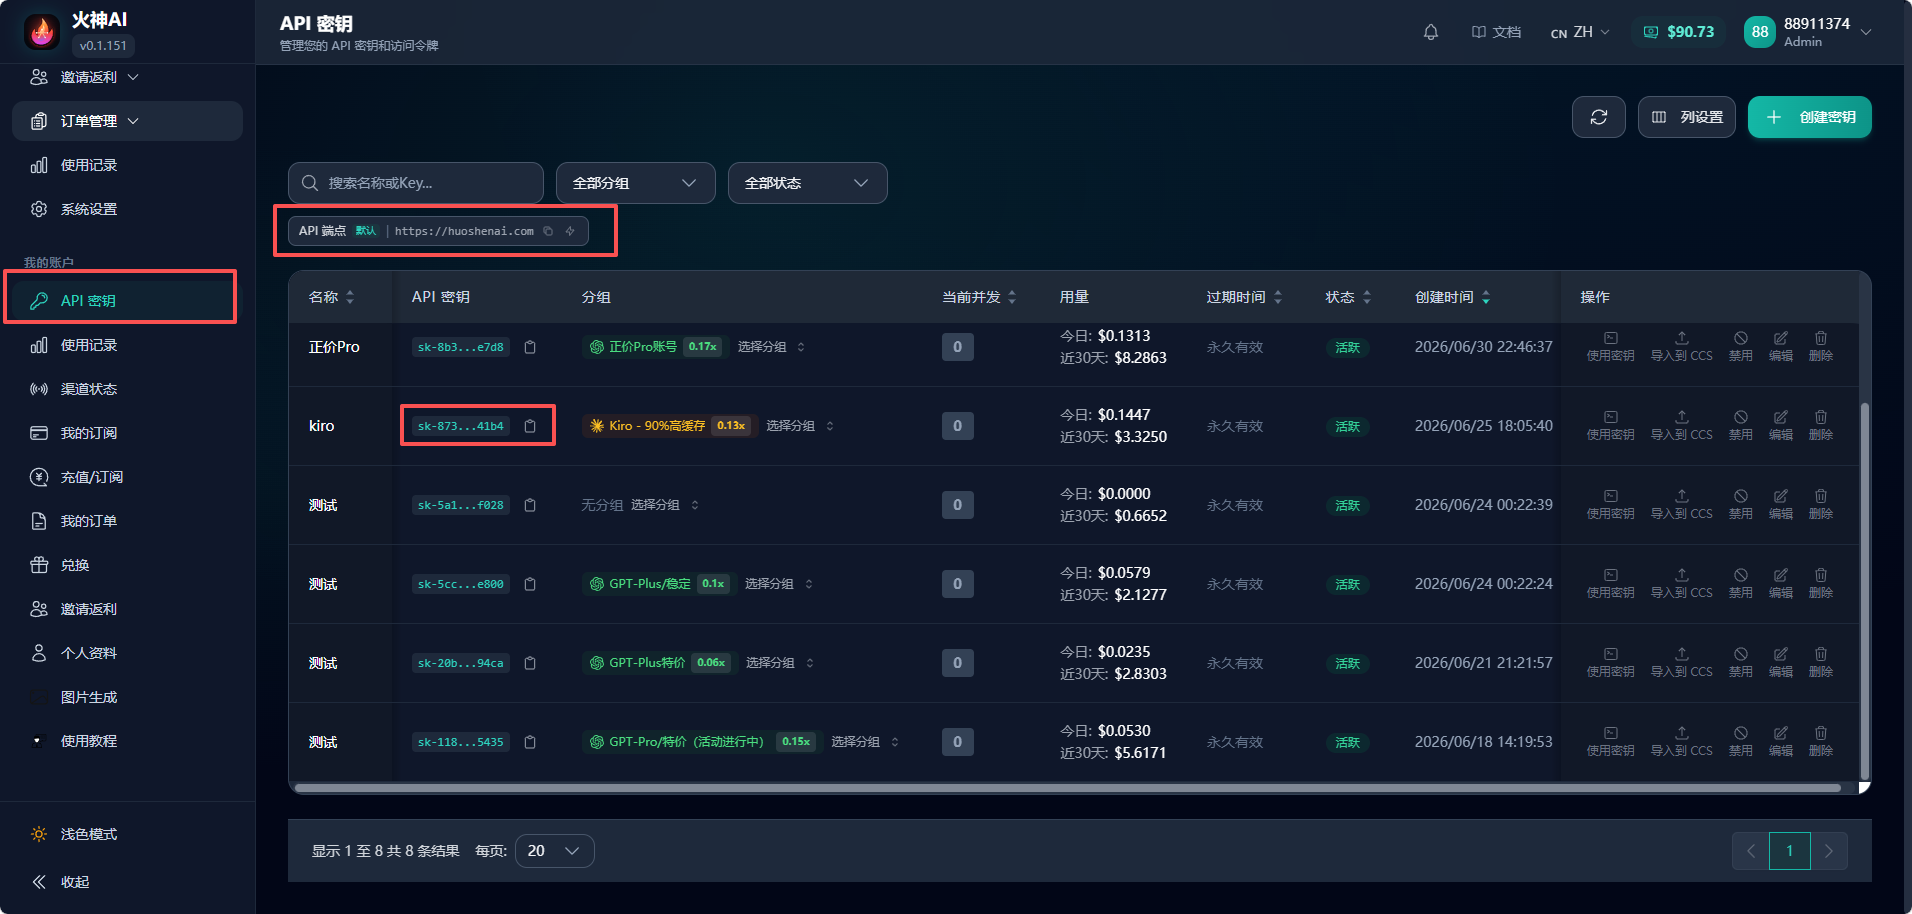
Task: Open the per-page 20 dropdown
Action: pos(555,851)
